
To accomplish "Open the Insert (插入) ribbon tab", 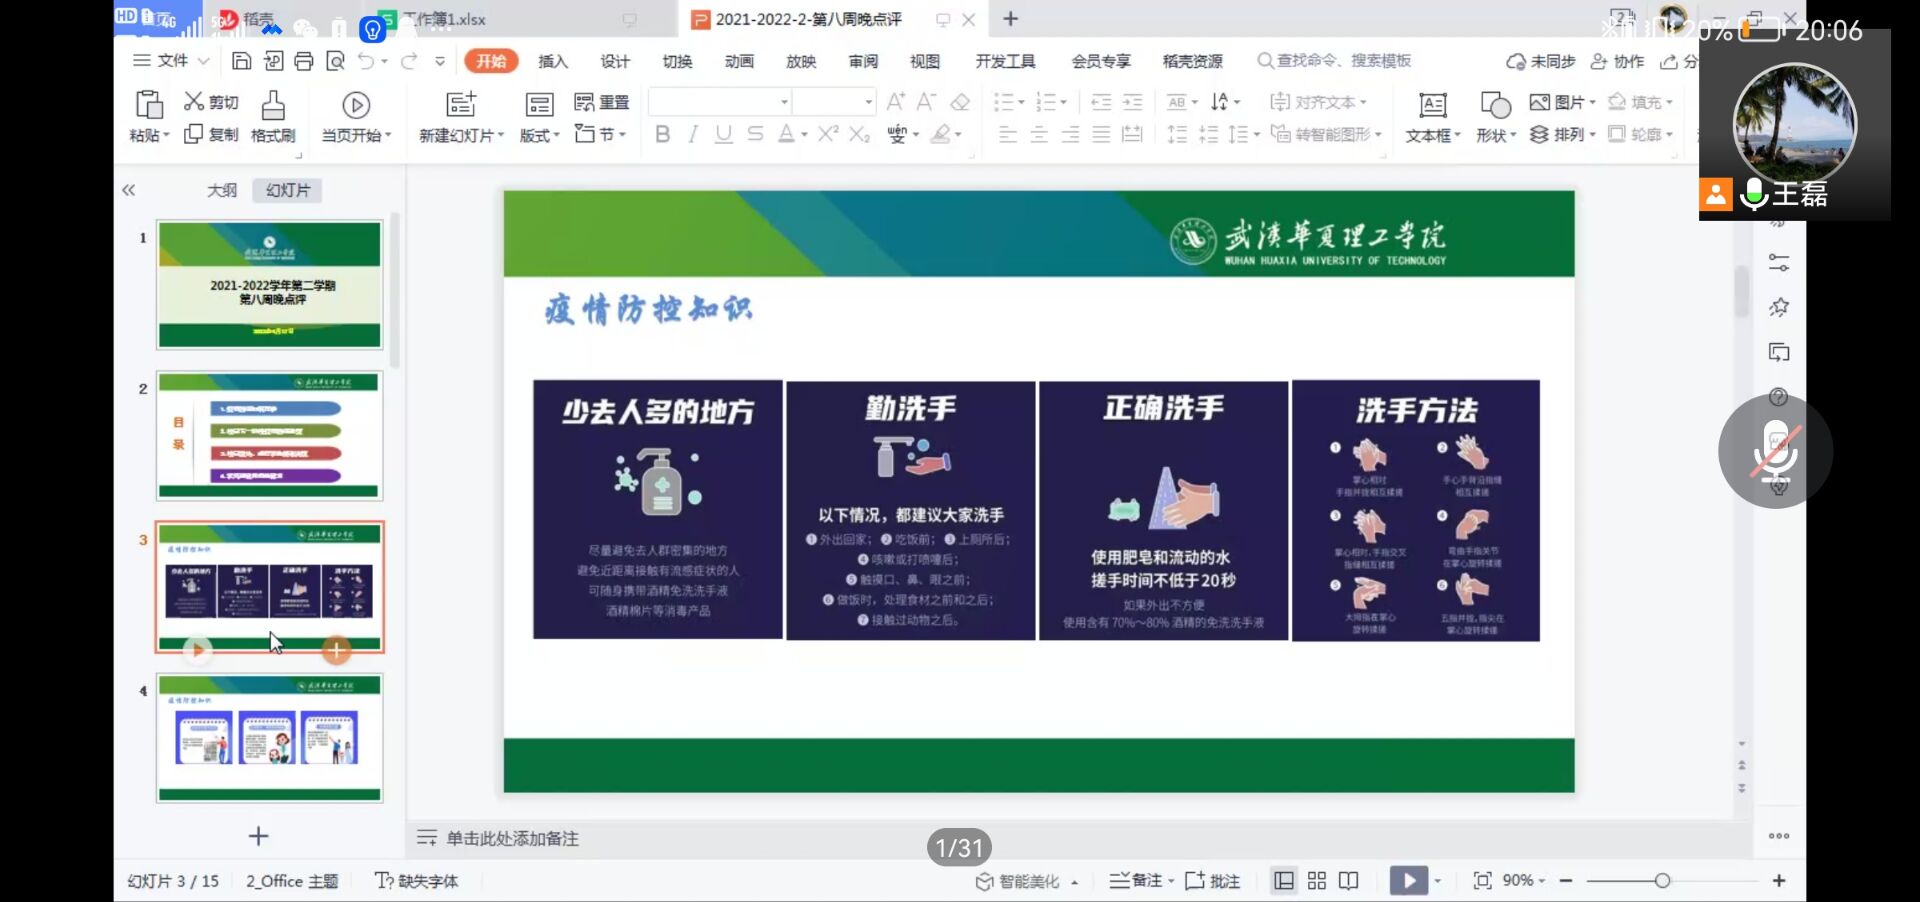I will (552, 61).
